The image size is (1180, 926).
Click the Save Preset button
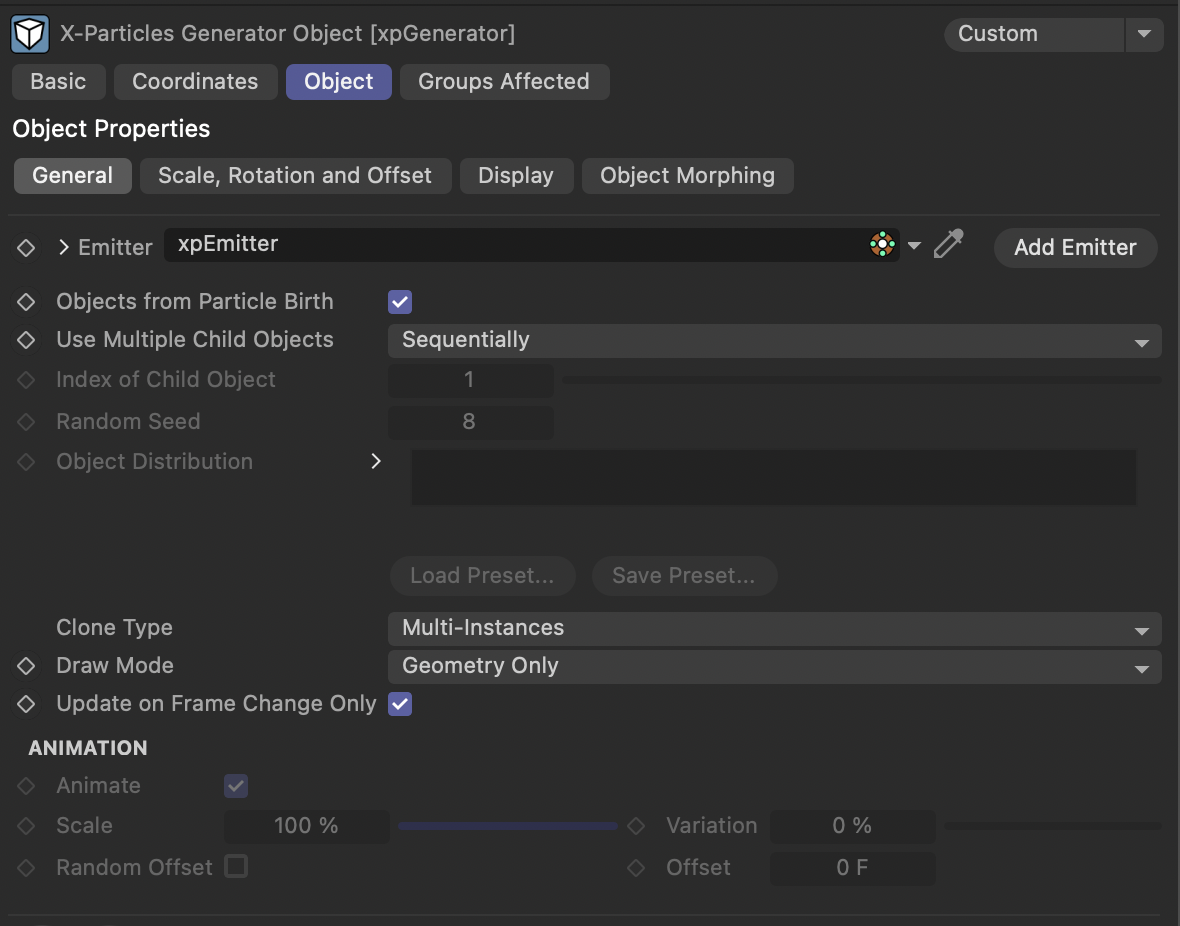click(x=684, y=576)
